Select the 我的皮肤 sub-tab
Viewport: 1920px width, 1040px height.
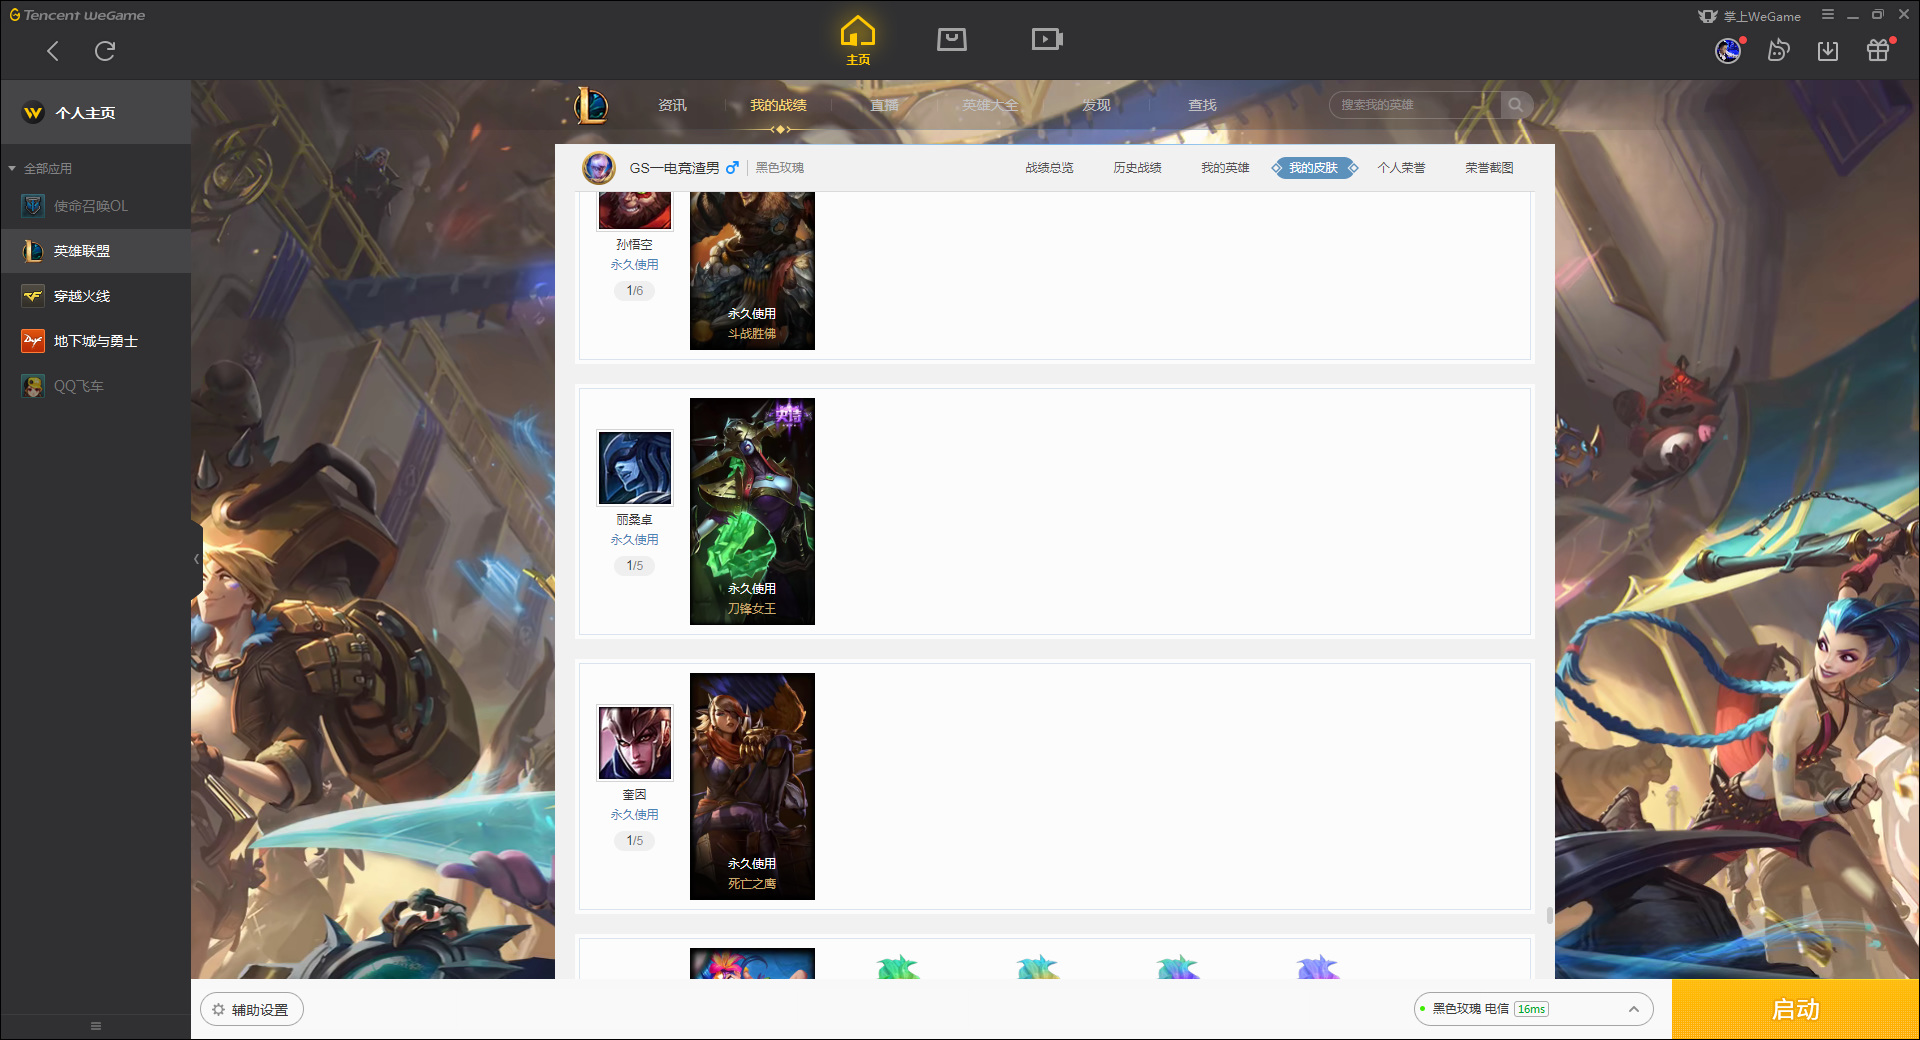1314,168
